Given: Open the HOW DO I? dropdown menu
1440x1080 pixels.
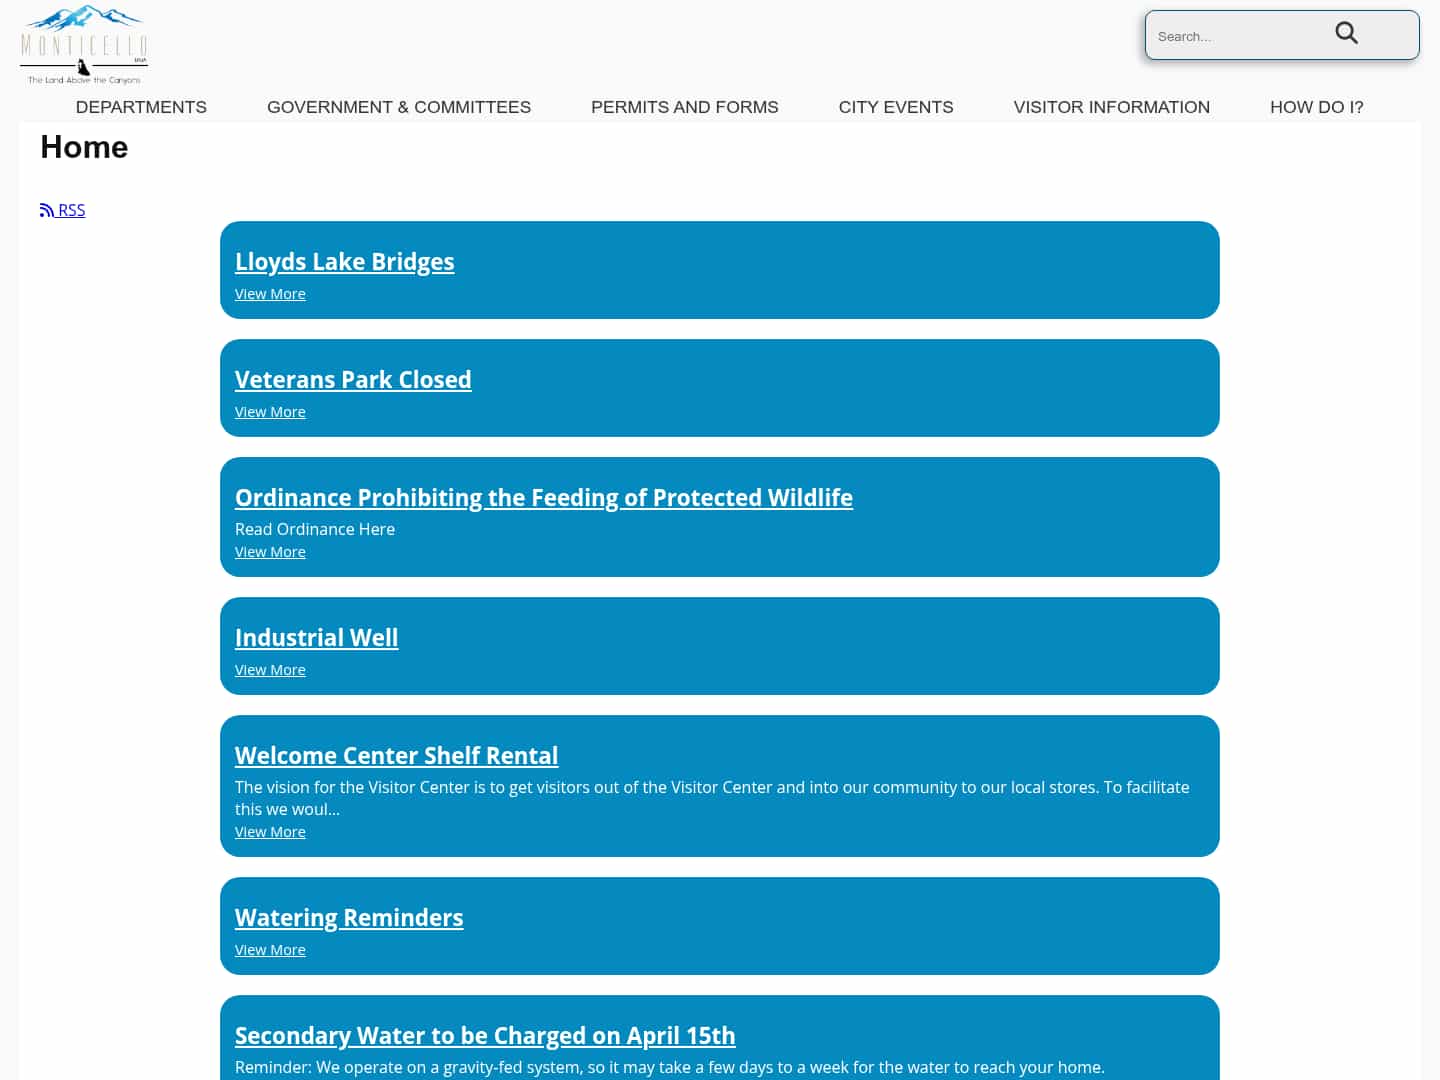Looking at the screenshot, I should (1317, 107).
